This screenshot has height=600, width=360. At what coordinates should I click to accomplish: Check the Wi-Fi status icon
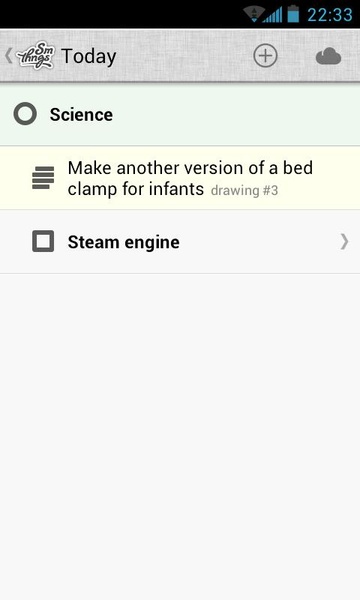tap(253, 14)
